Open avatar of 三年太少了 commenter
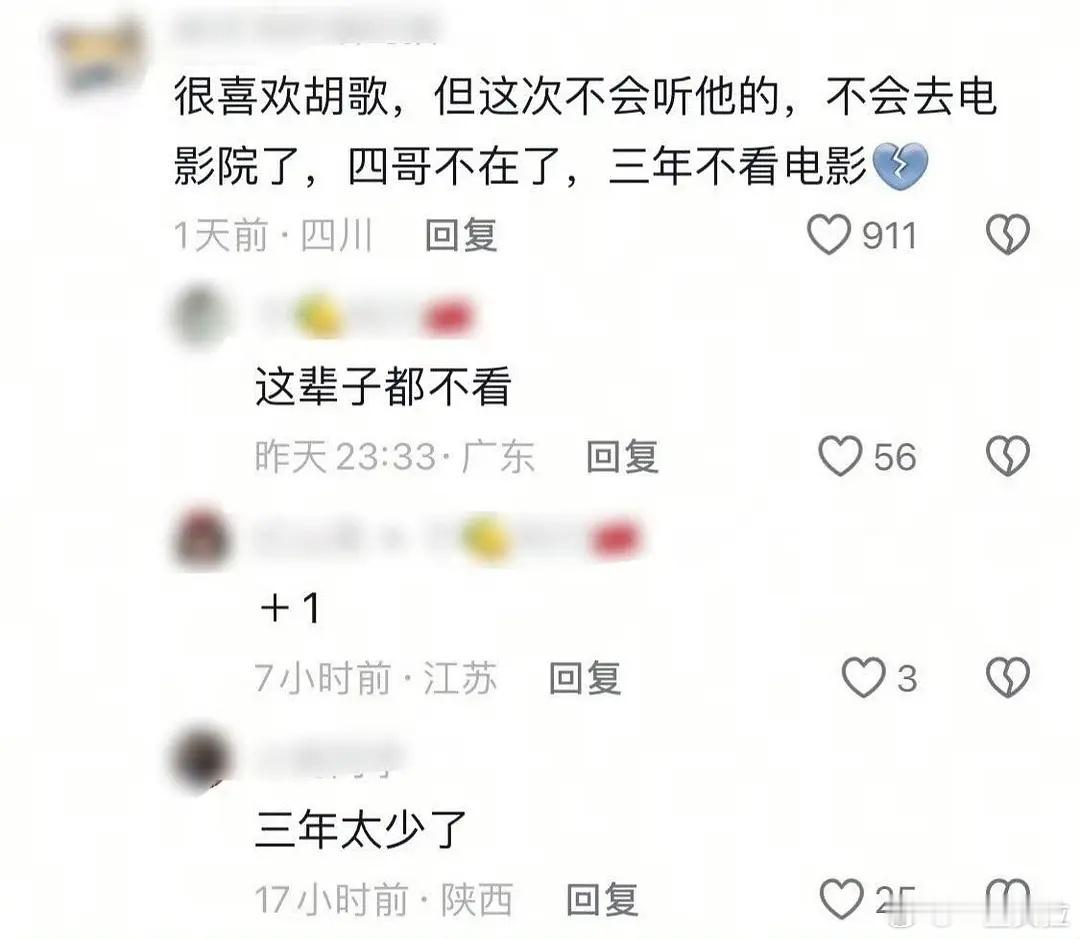Viewport: 1080px width, 939px height. coord(201,759)
